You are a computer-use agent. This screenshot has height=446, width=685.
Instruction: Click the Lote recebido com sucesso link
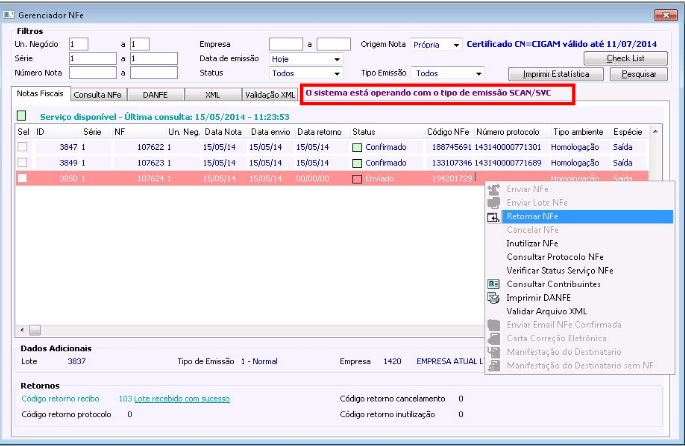[x=184, y=398]
